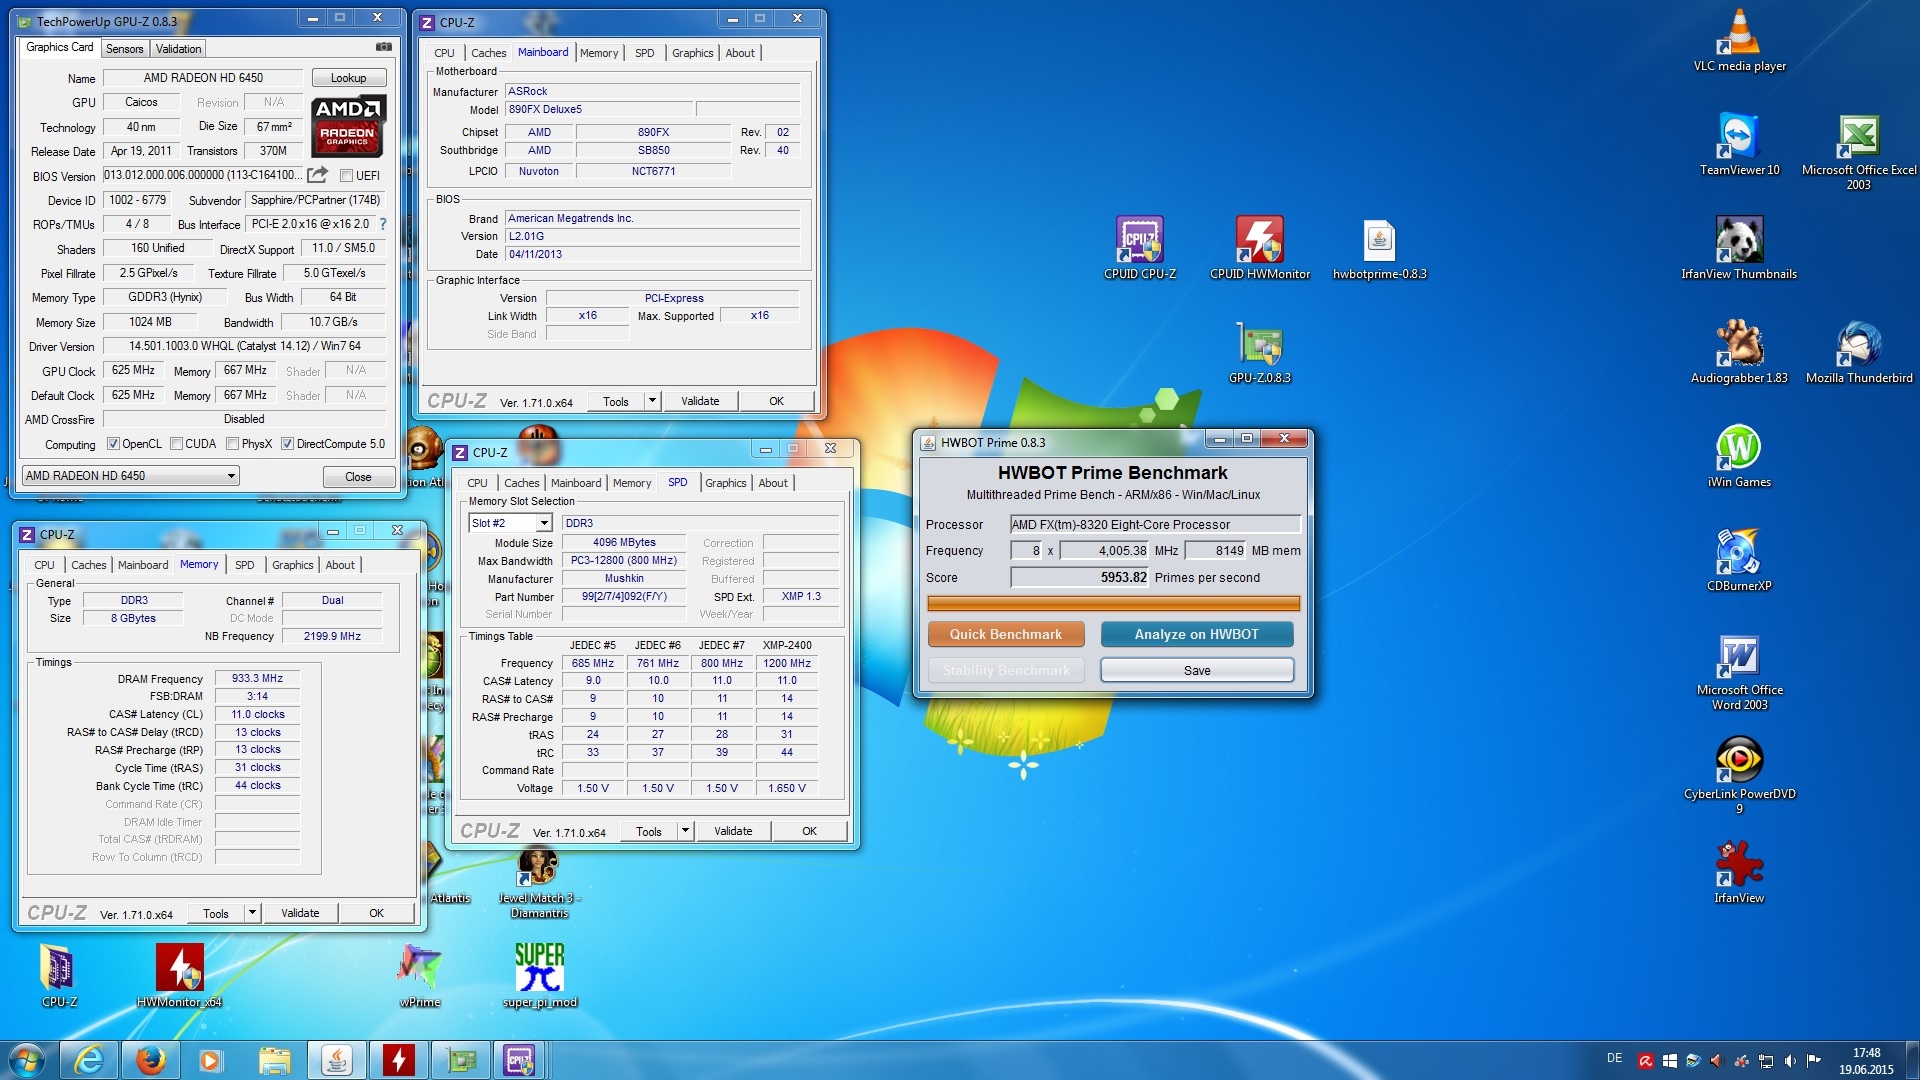This screenshot has height=1080, width=1920.
Task: Toggle PhysX checkbox in GPU-Z
Action: tap(232, 444)
